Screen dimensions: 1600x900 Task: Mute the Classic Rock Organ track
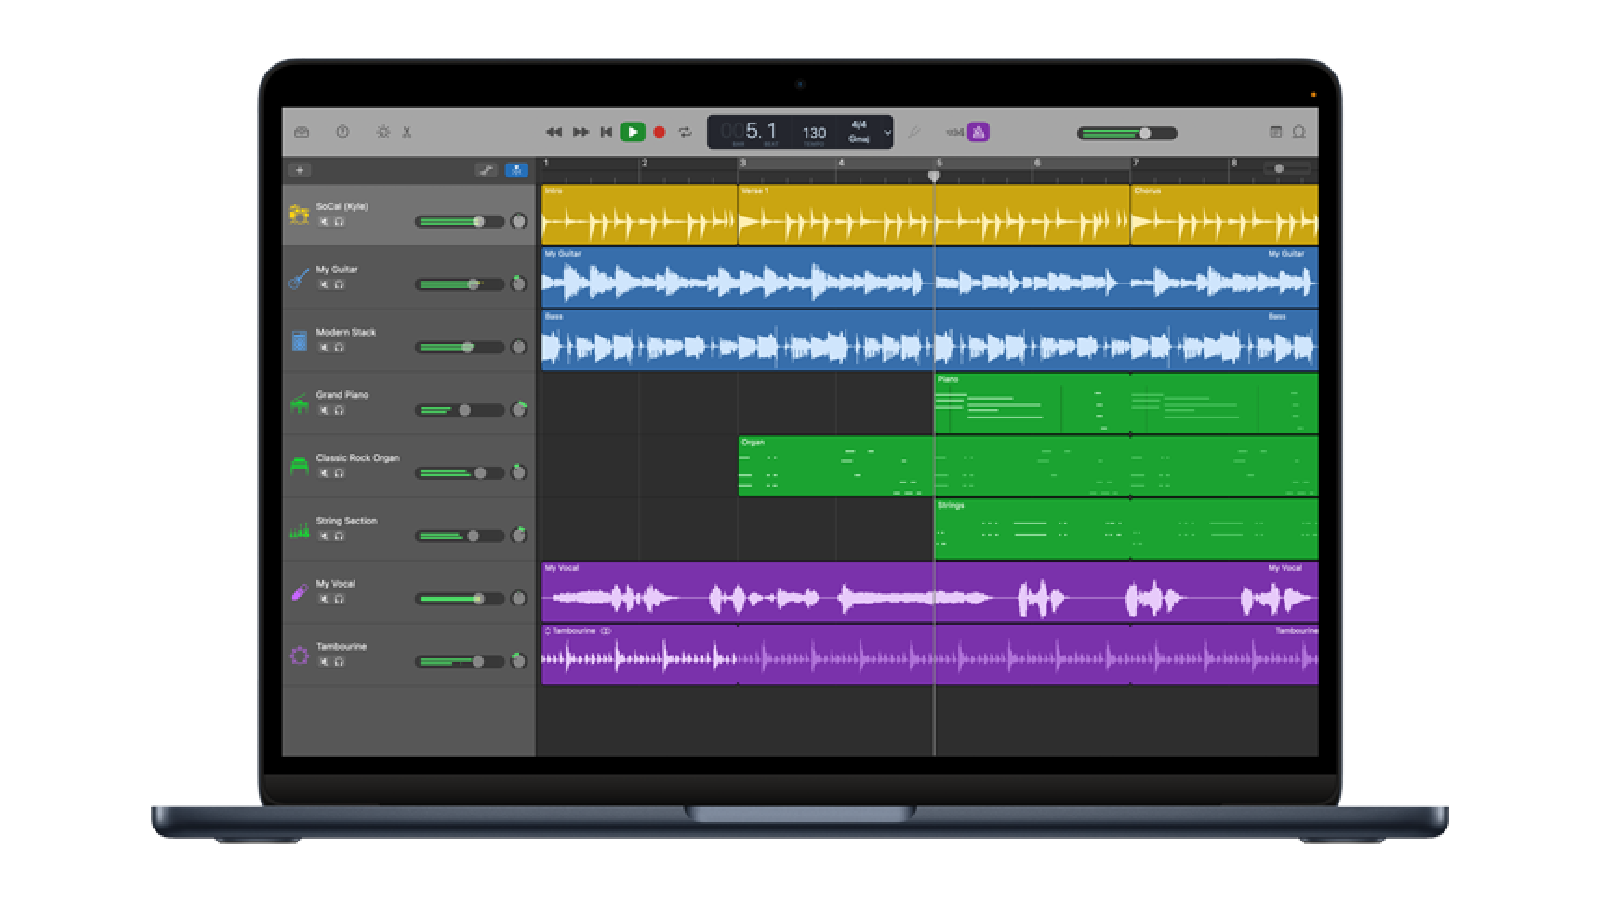324,473
